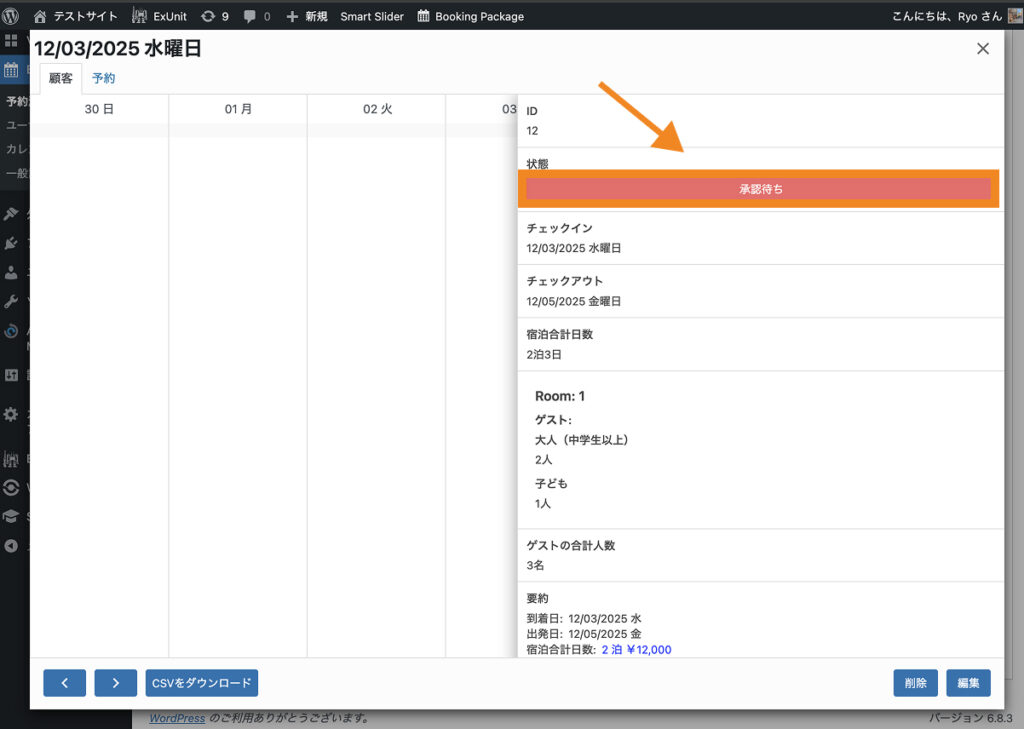Open the comments bubble icon

coord(250,16)
